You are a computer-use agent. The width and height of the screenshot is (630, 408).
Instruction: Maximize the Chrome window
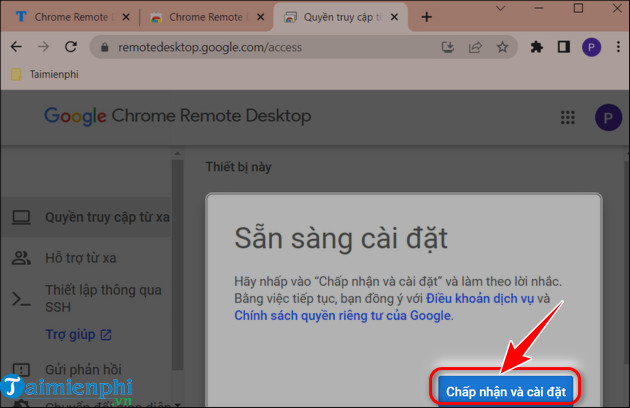tap(578, 8)
